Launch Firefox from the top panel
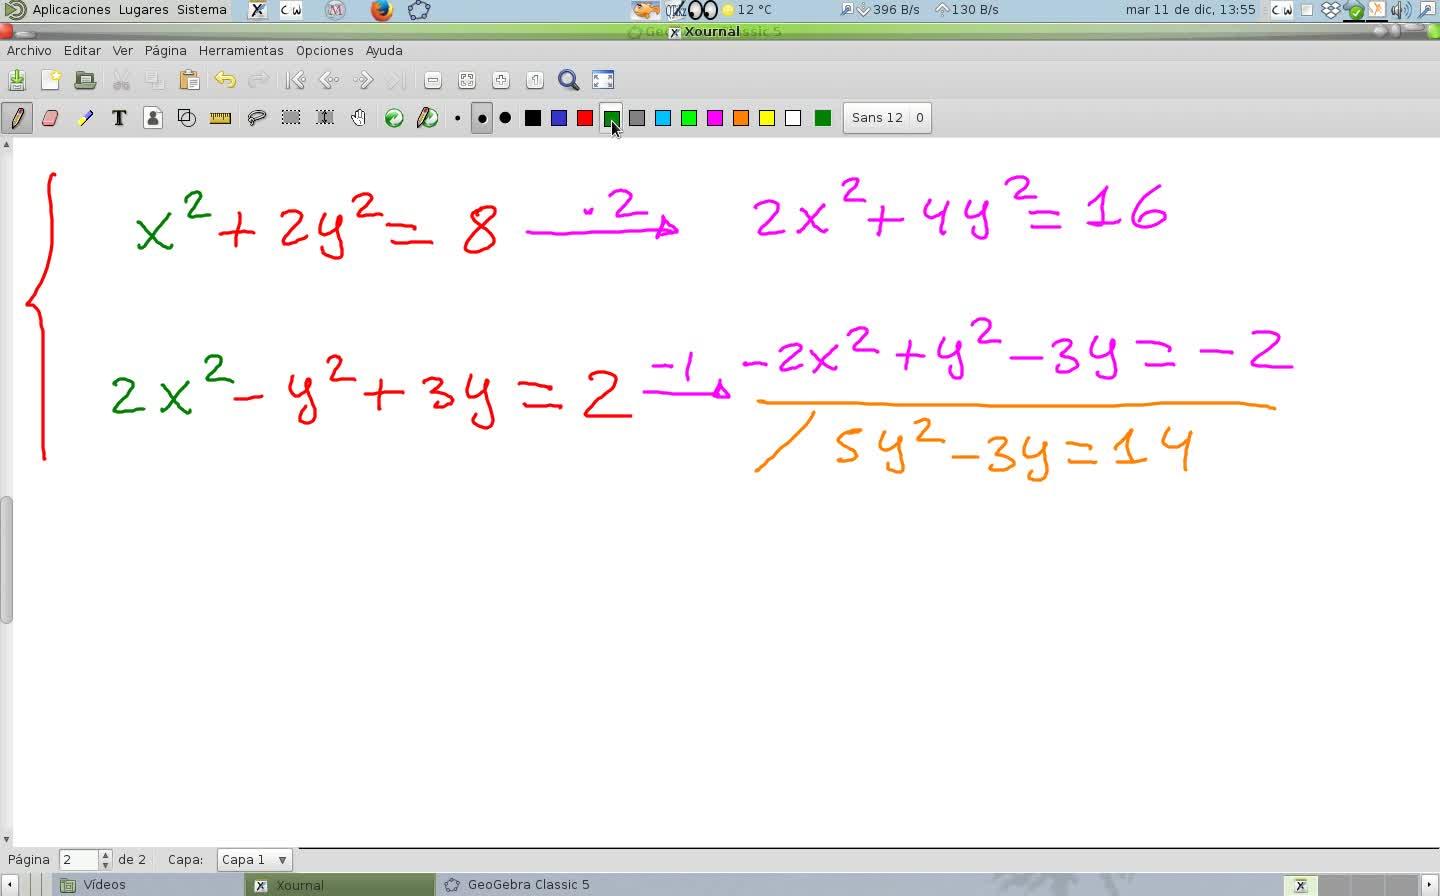Screen dimensions: 1440x896 pos(381,10)
